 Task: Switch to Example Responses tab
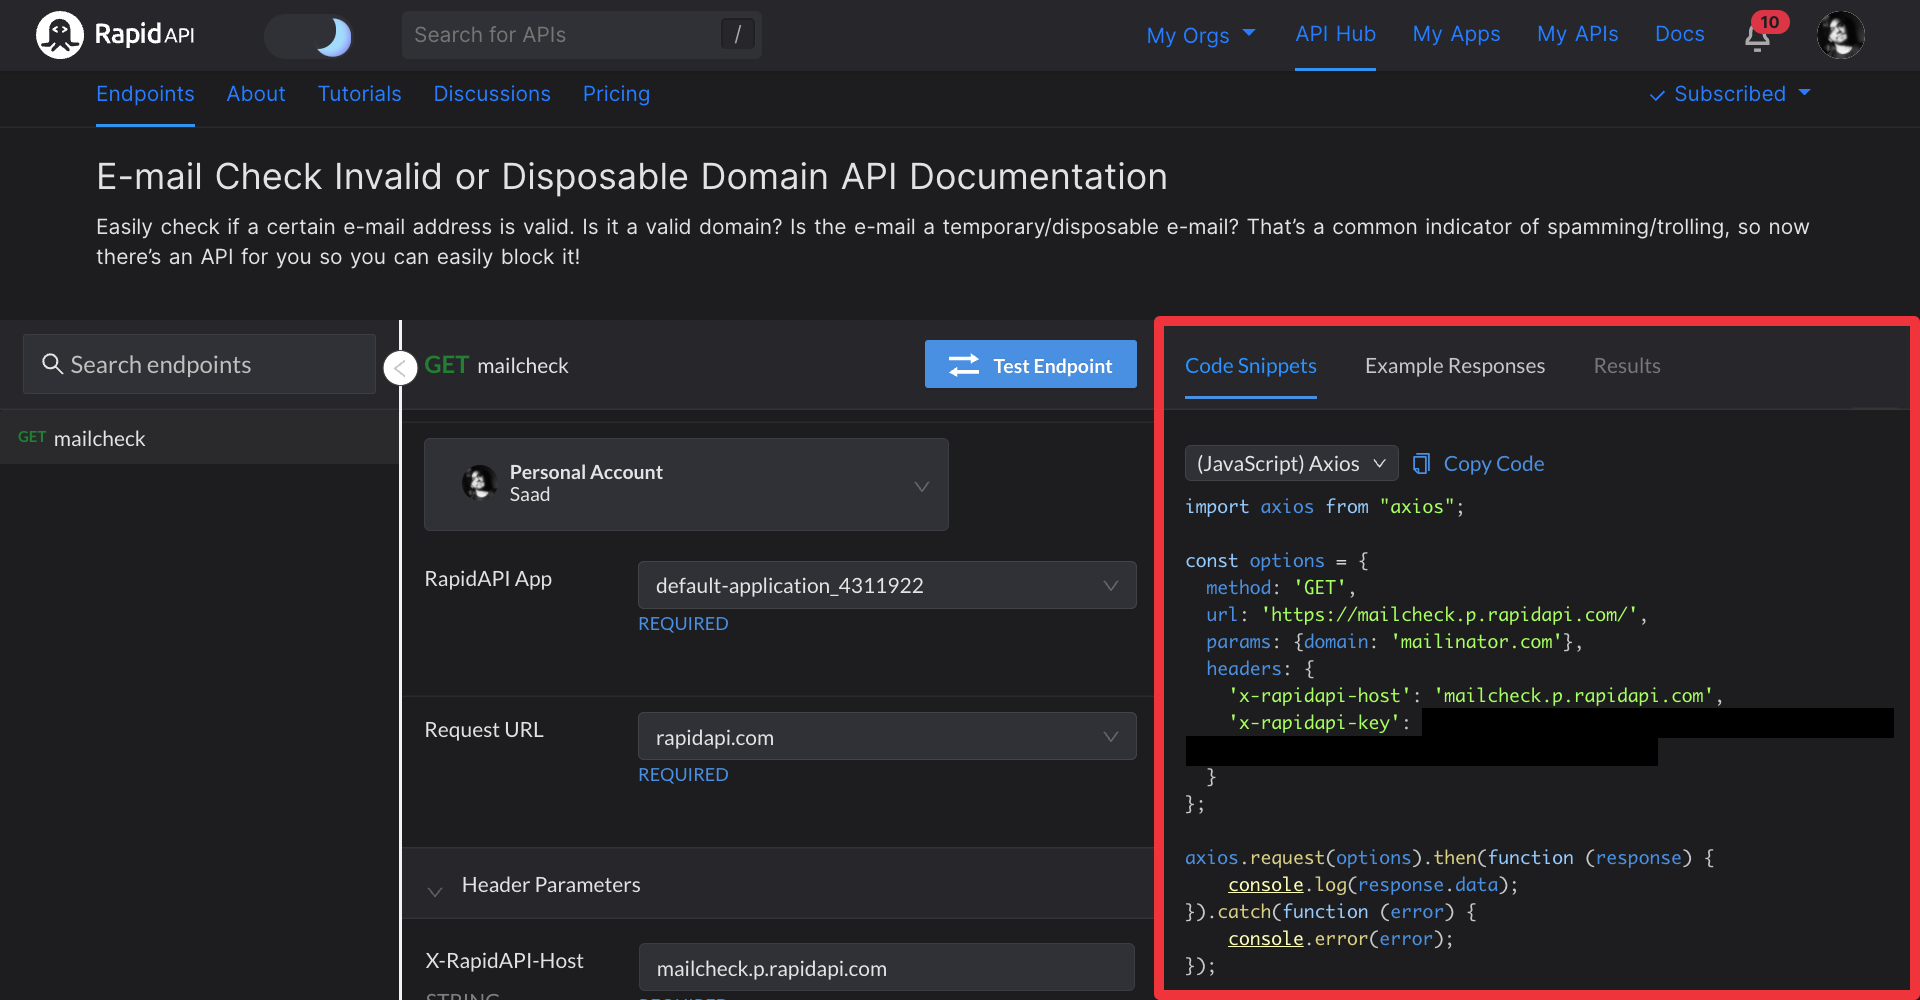(x=1454, y=366)
